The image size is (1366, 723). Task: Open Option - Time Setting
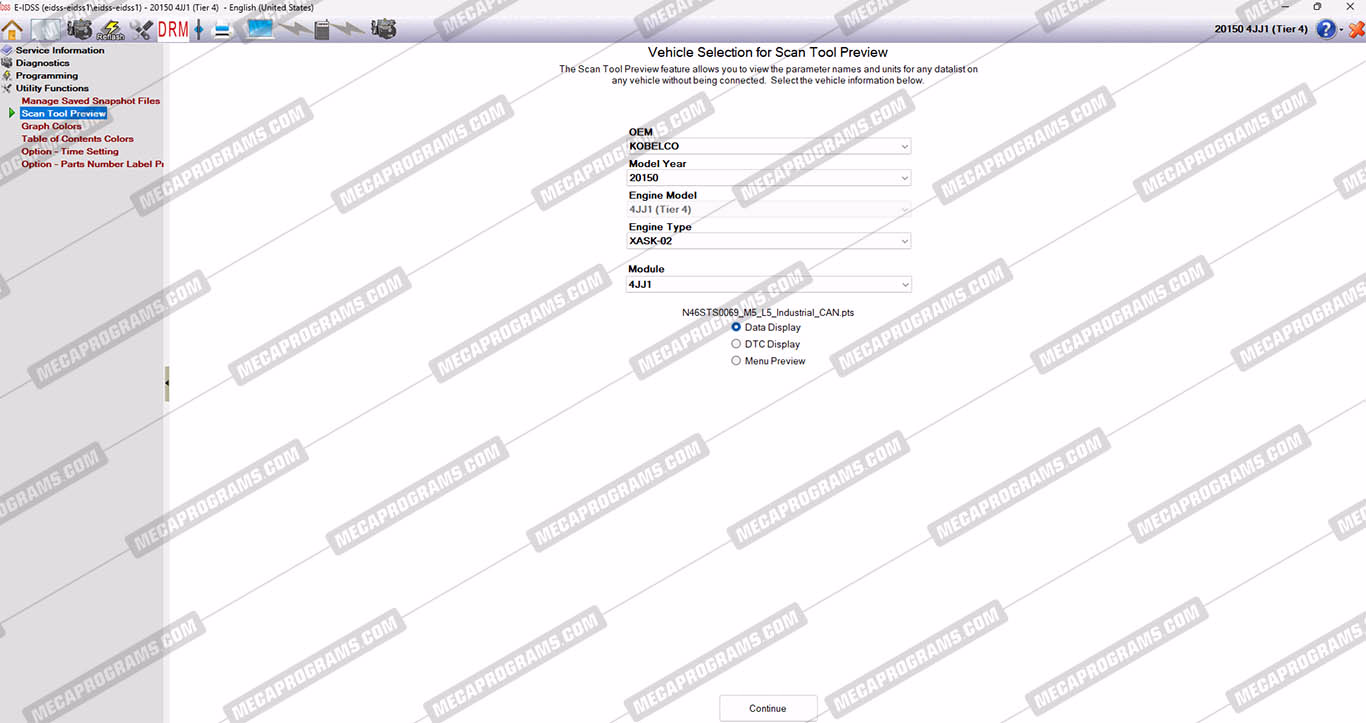[x=70, y=152]
